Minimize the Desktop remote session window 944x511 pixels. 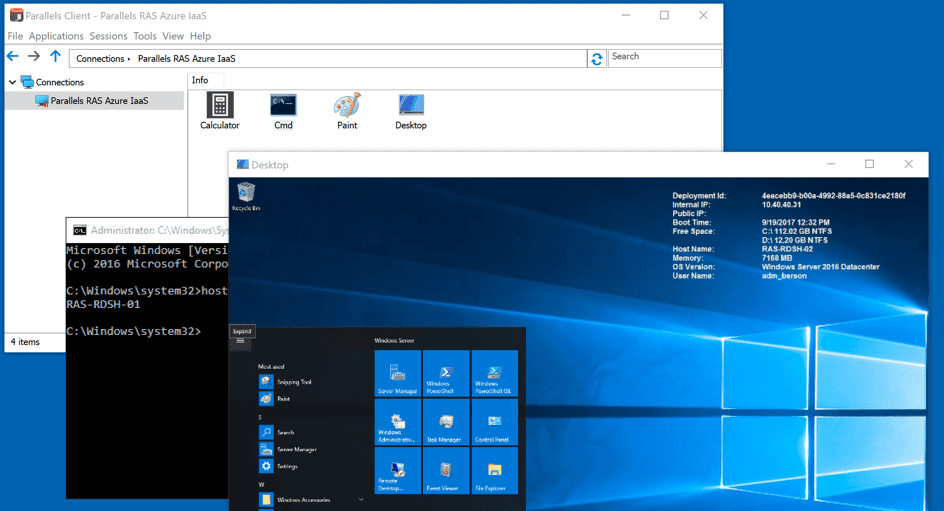(x=831, y=164)
